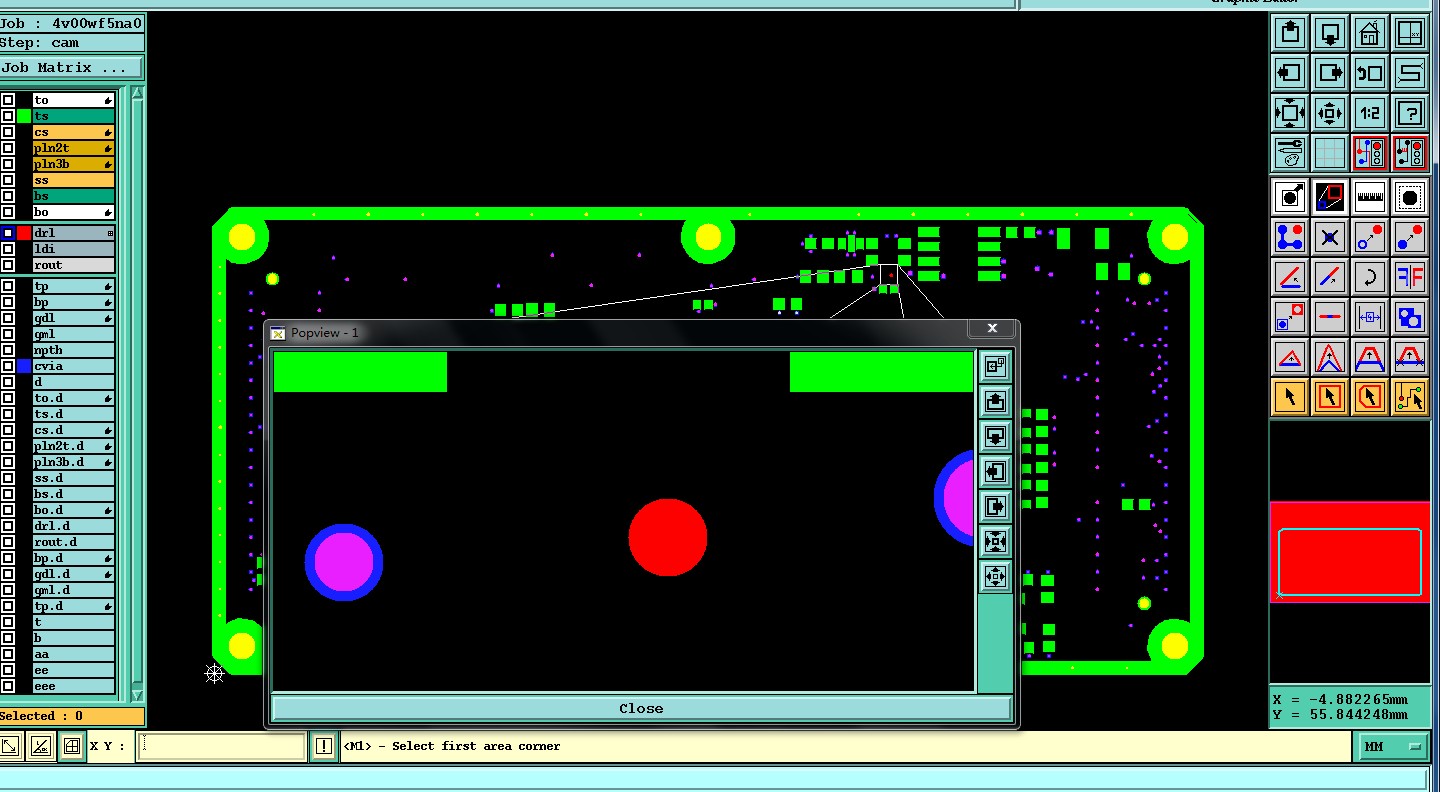Select the plain arrow pointer select tool
The width and height of the screenshot is (1440, 792).
[1290, 397]
